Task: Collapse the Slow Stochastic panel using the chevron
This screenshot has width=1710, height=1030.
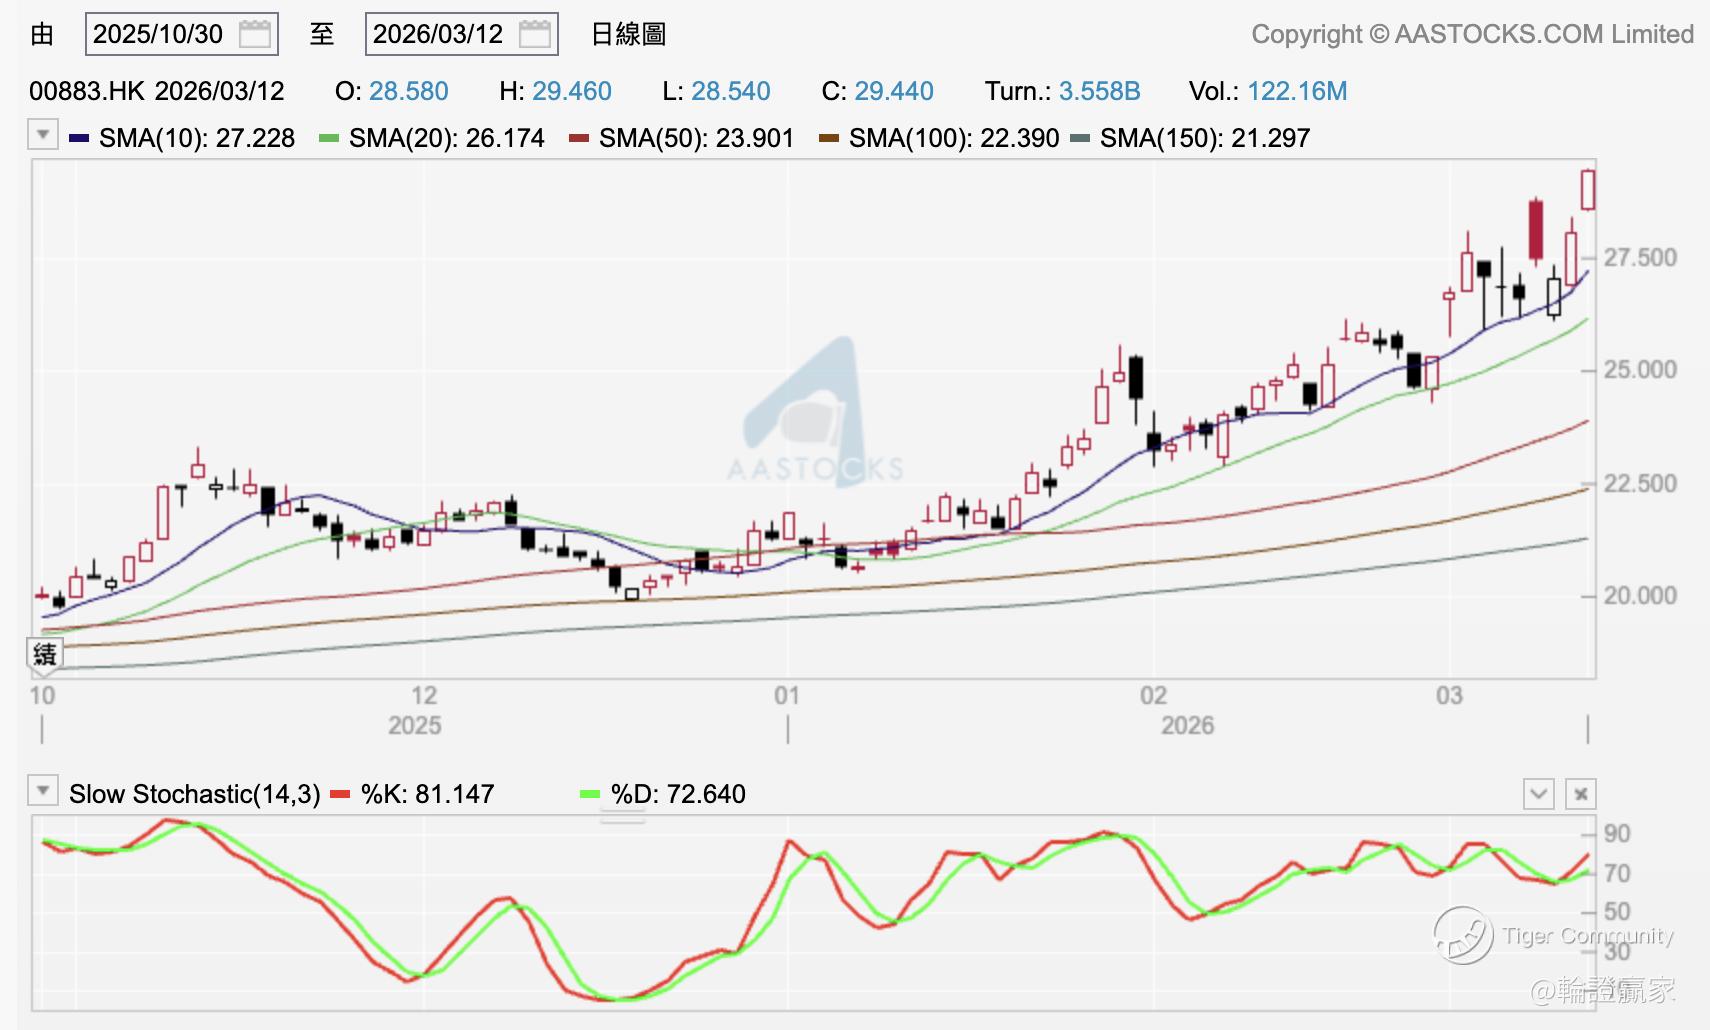Action: [x=1538, y=794]
